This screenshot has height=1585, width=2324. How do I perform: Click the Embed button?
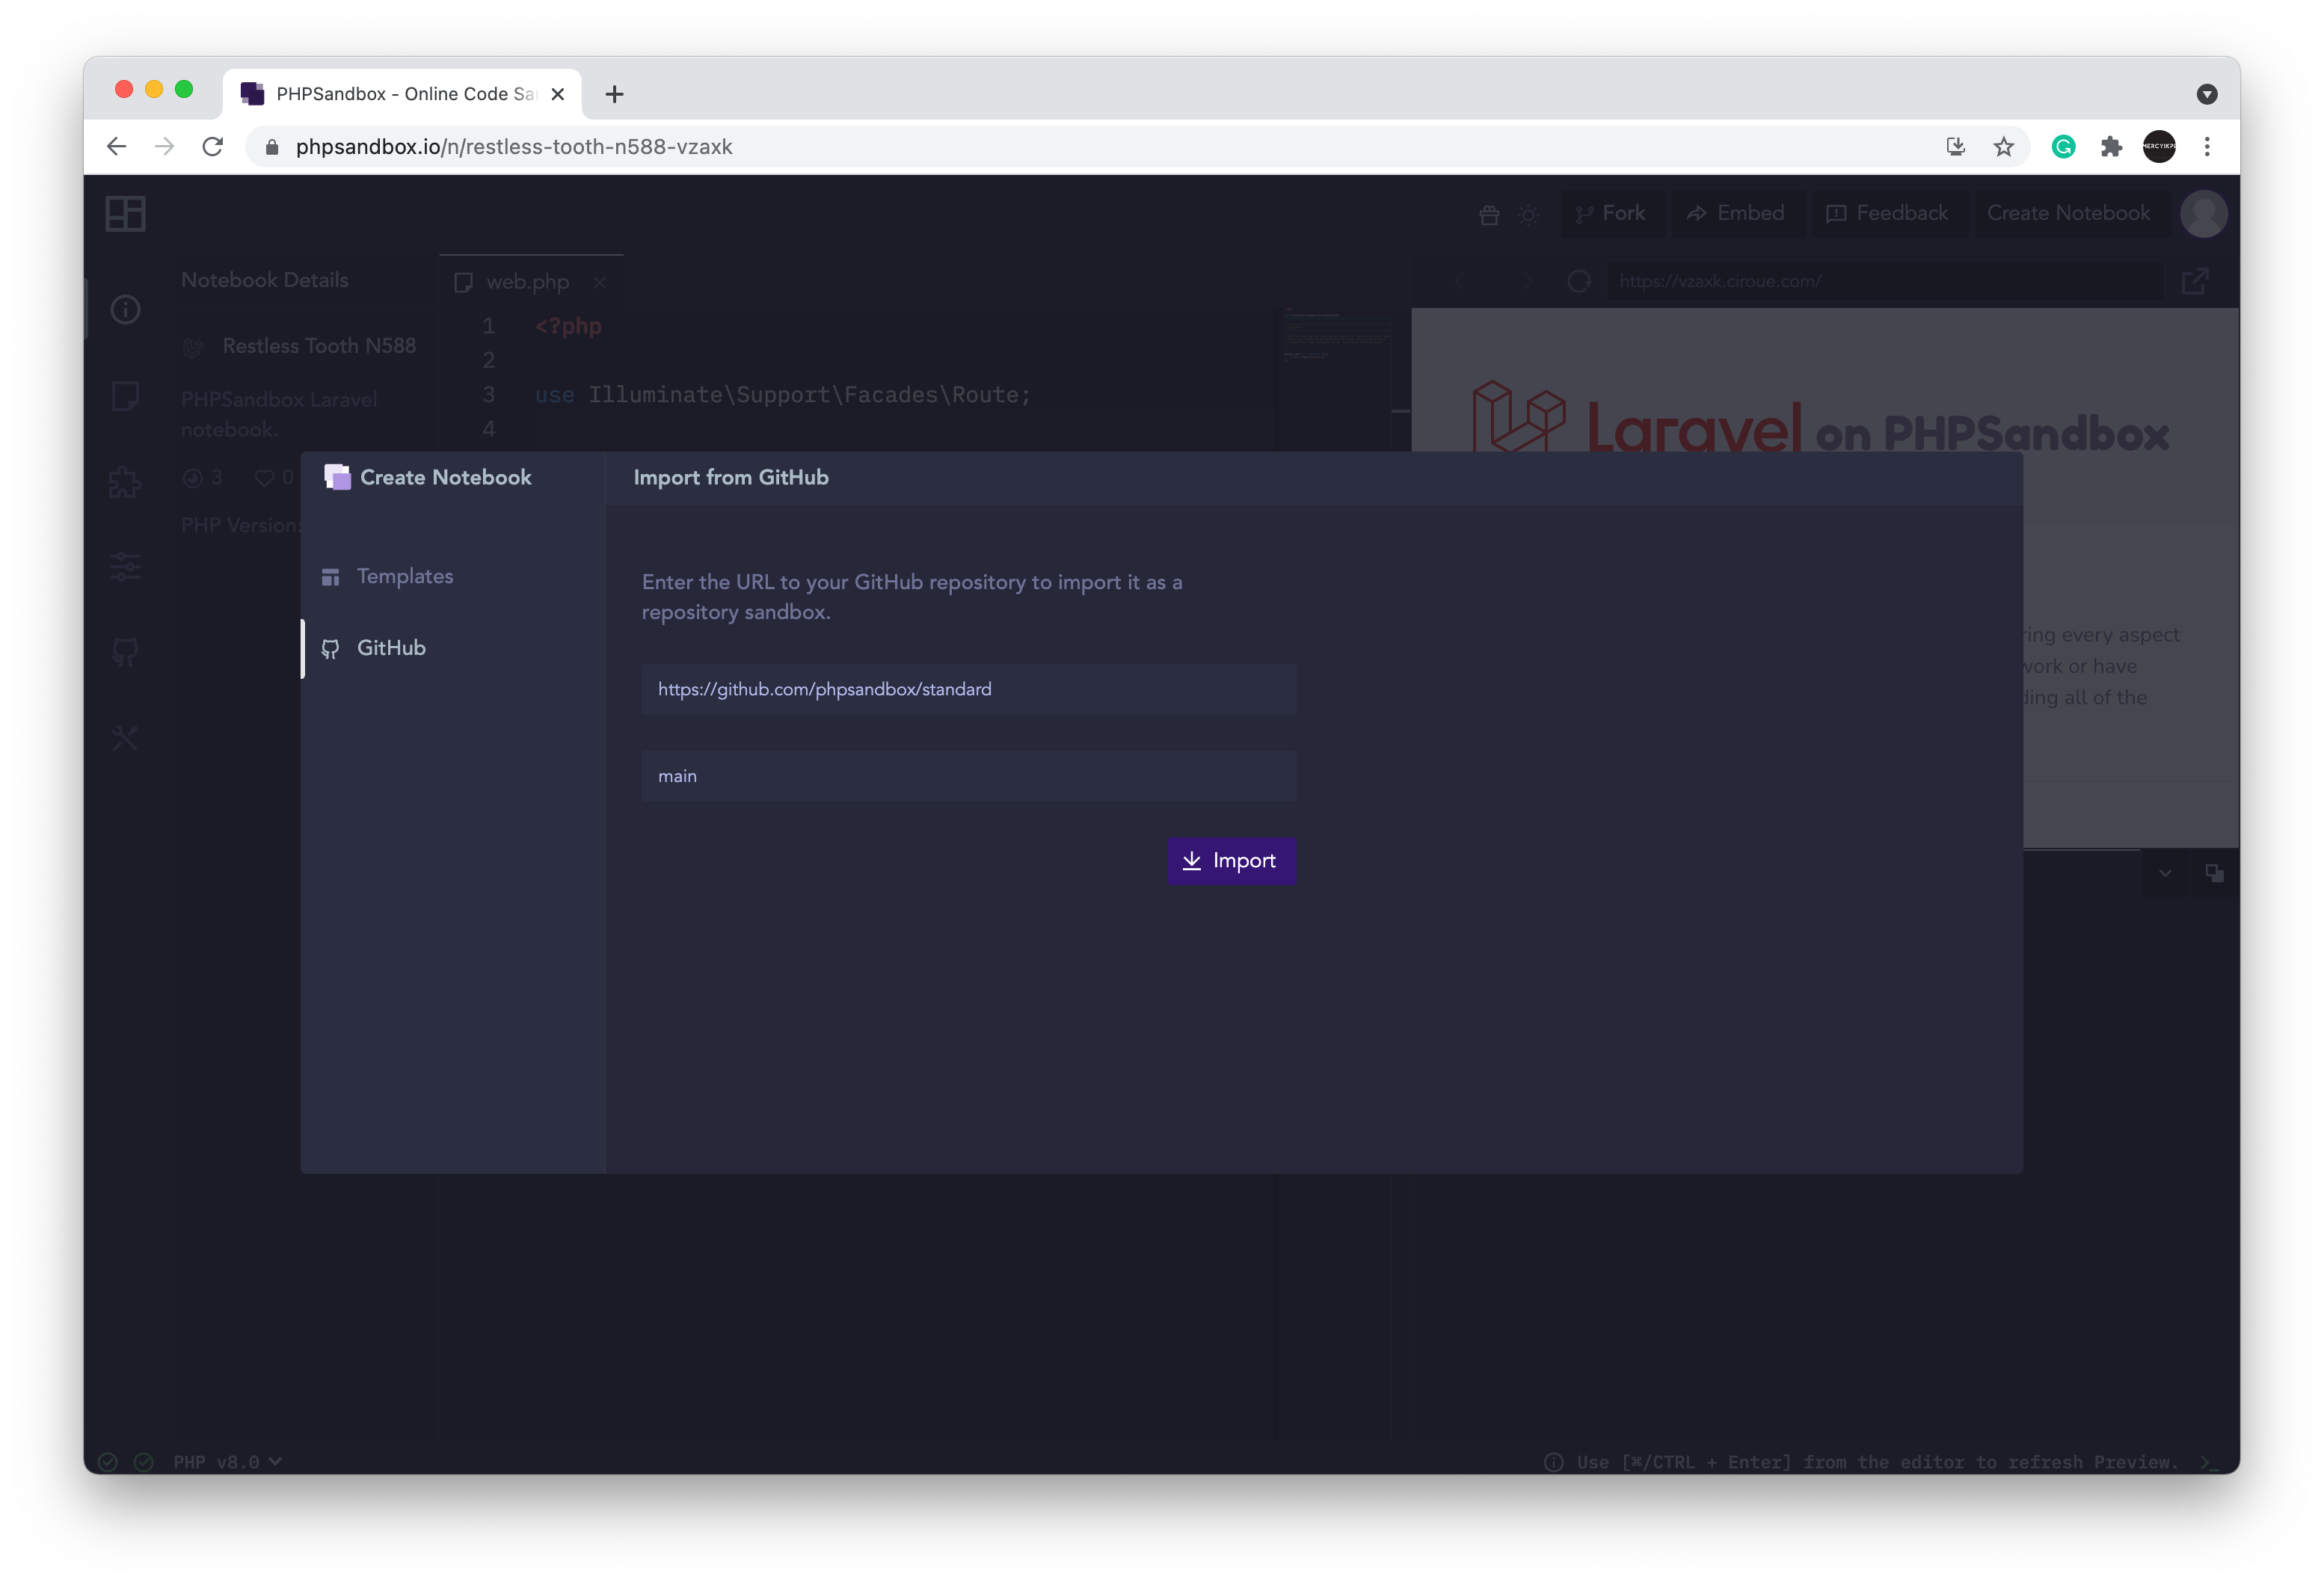pyautogui.click(x=1736, y=214)
